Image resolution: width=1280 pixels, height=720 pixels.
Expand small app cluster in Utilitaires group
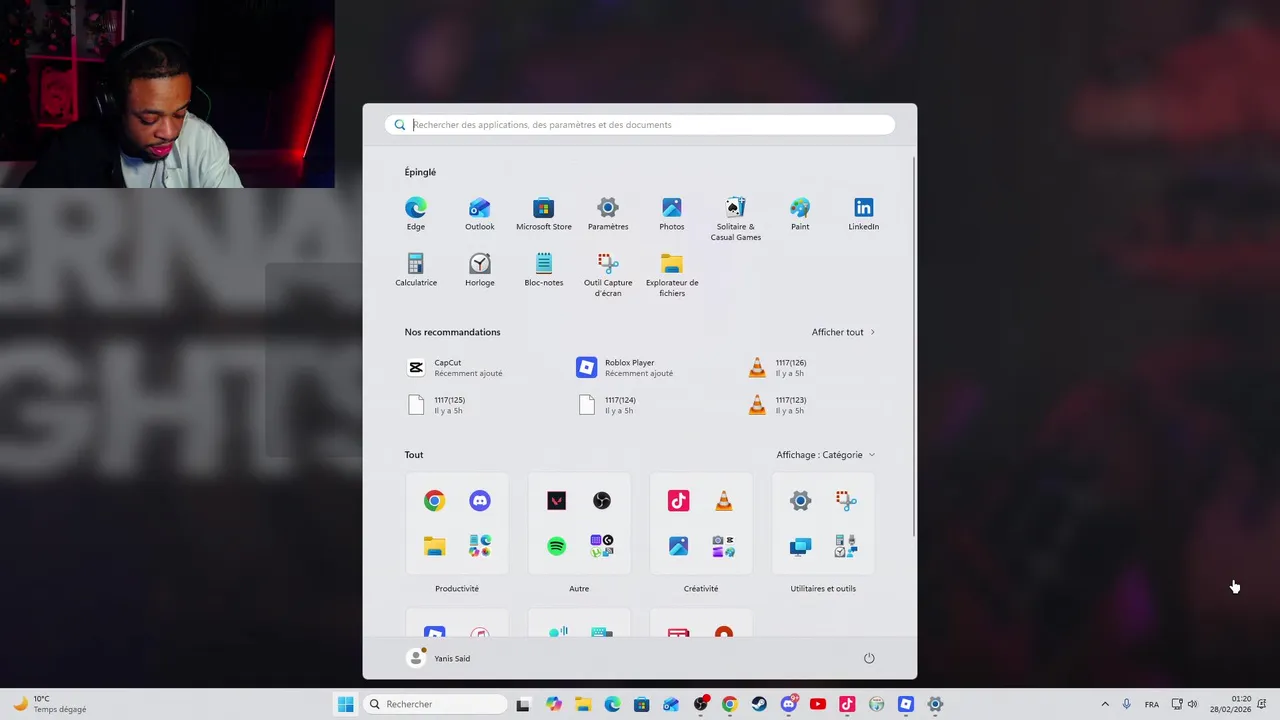846,546
